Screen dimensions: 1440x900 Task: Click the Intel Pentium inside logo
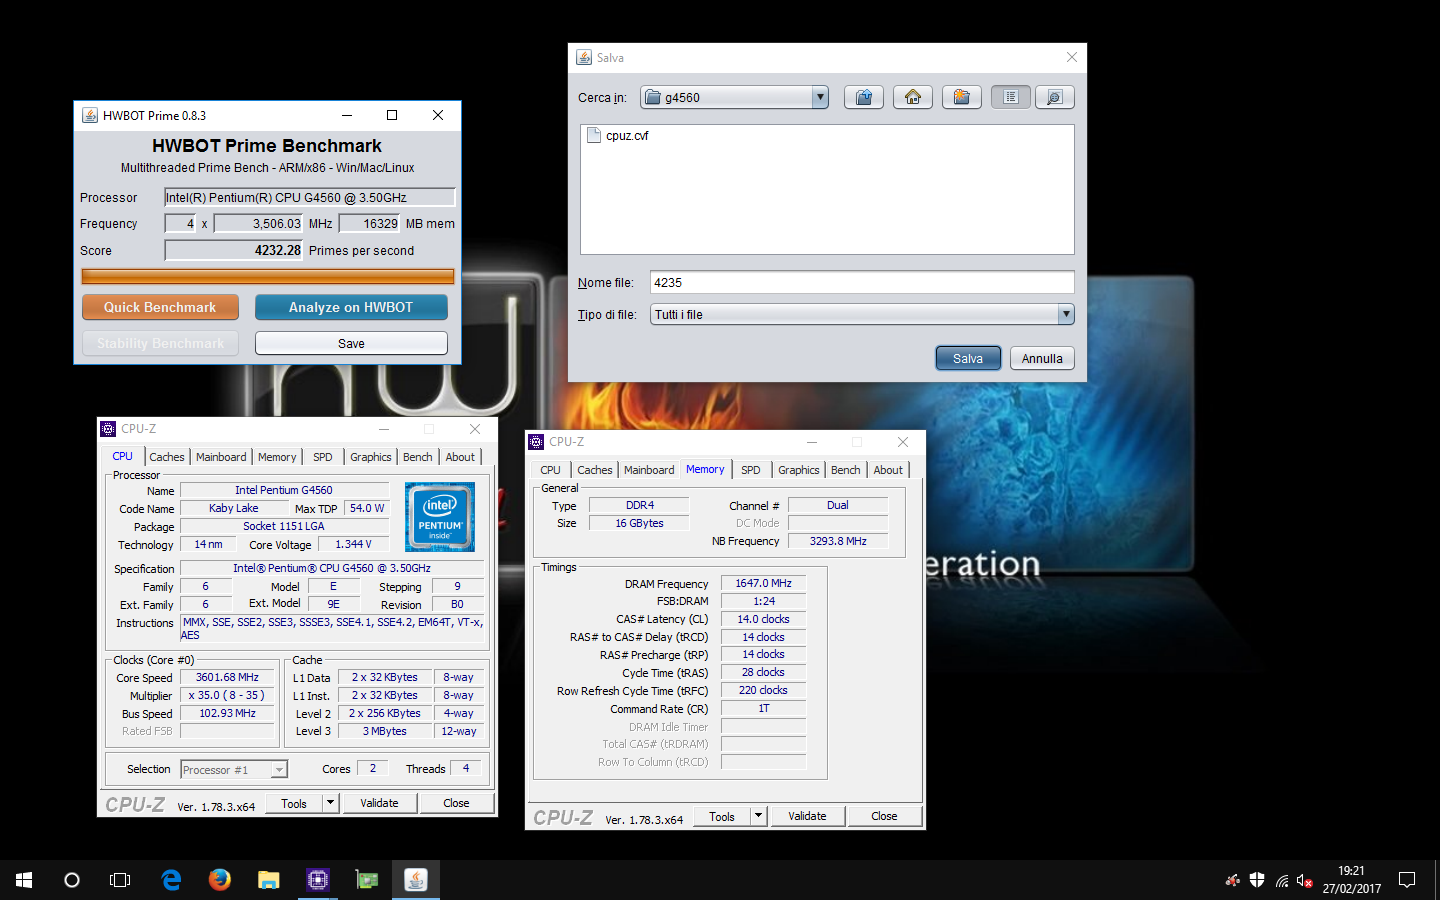point(440,517)
